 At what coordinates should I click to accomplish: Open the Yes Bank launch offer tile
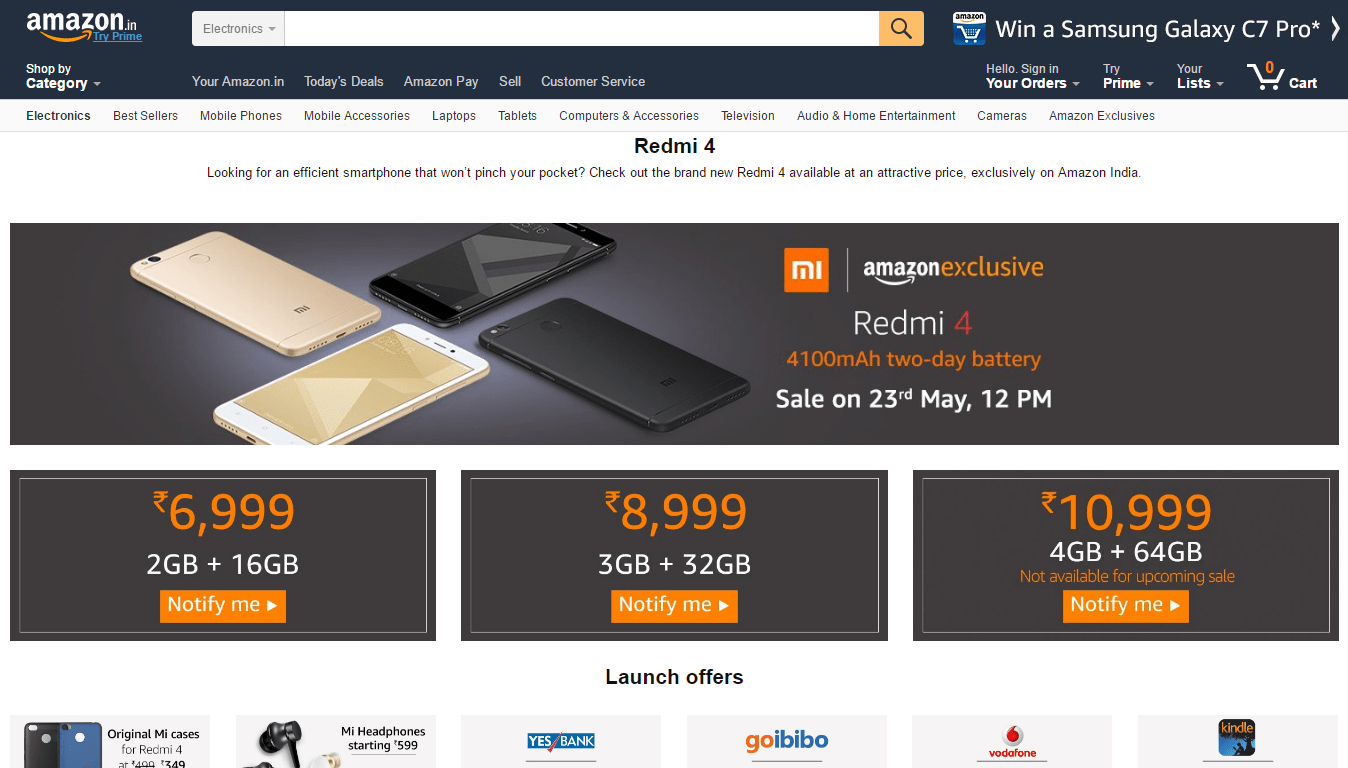pyautogui.click(x=561, y=741)
